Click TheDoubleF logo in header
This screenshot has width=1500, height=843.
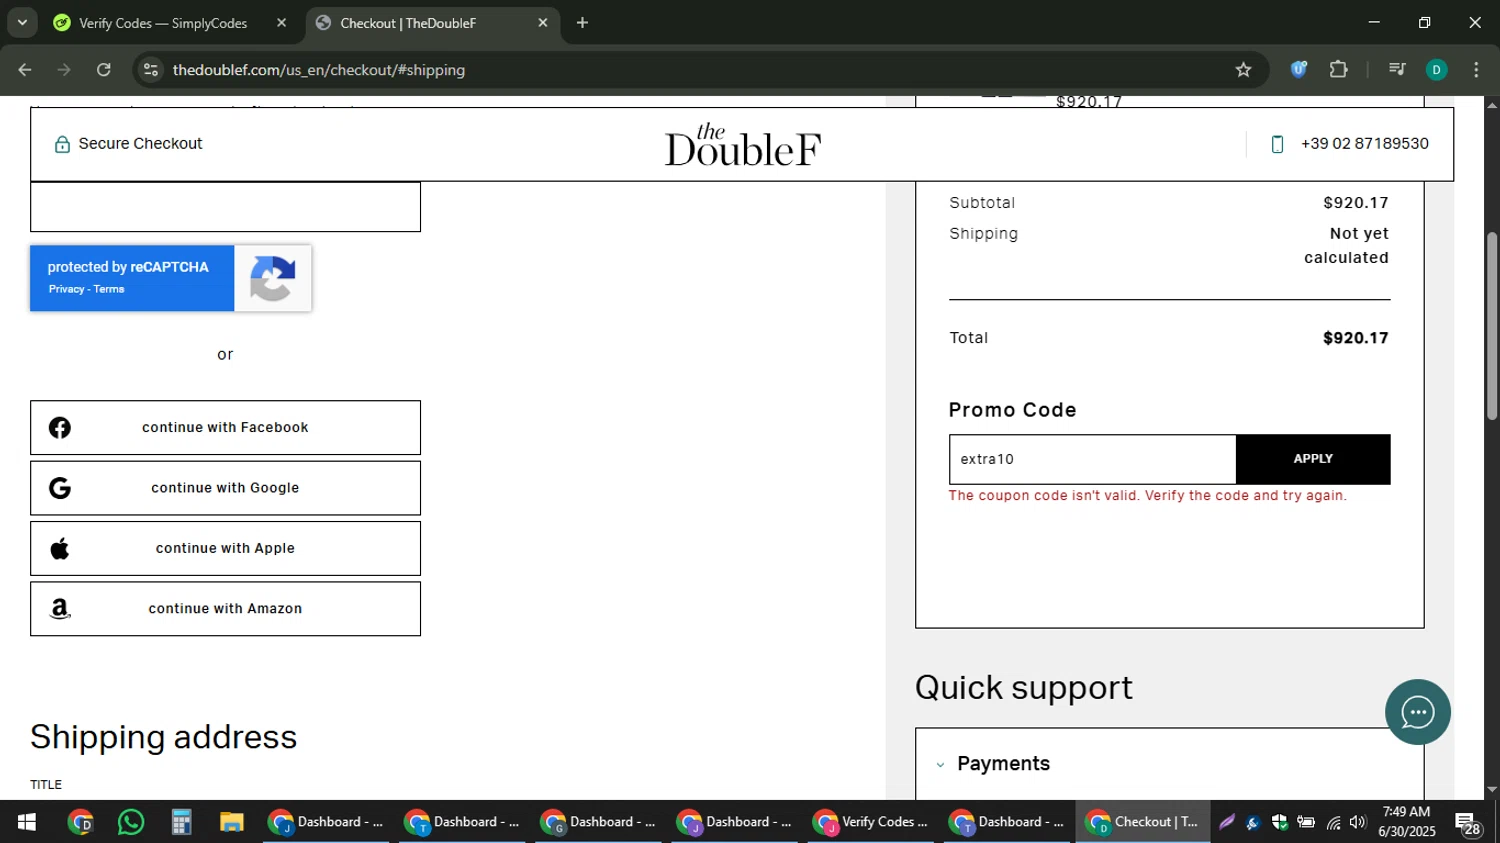[742, 144]
